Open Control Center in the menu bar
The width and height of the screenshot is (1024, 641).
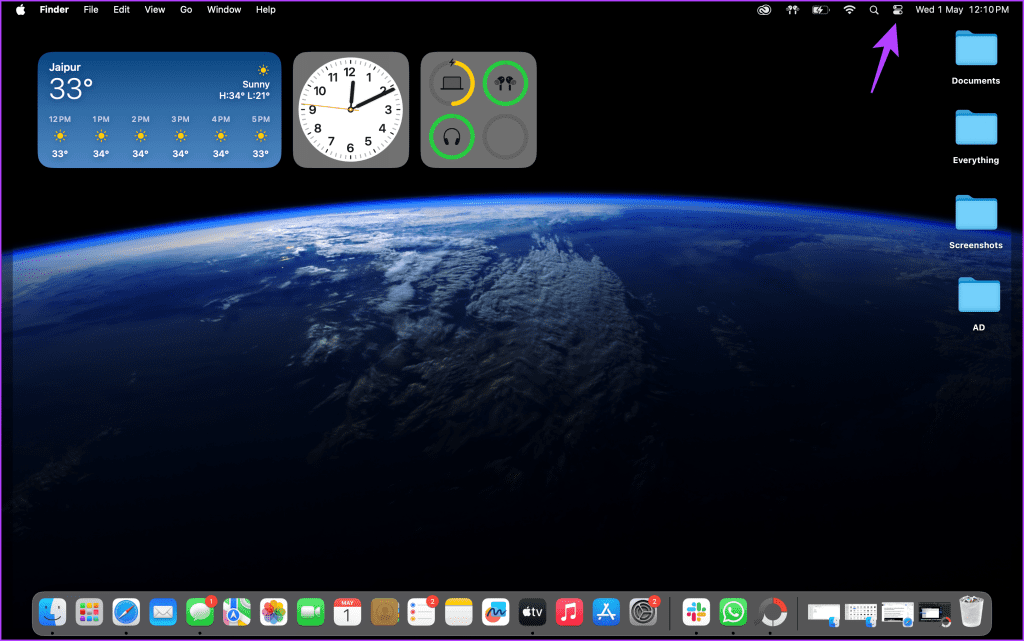click(x=897, y=10)
